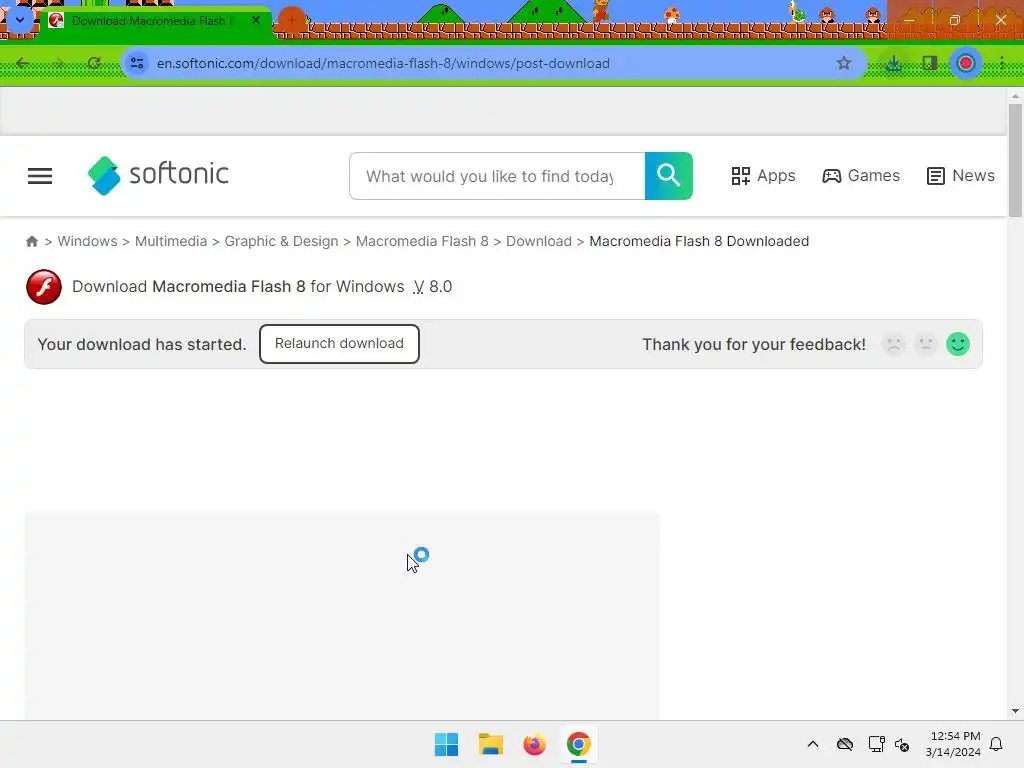1024x768 pixels.
Task: Open Firefox from the taskbar
Action: (x=534, y=744)
